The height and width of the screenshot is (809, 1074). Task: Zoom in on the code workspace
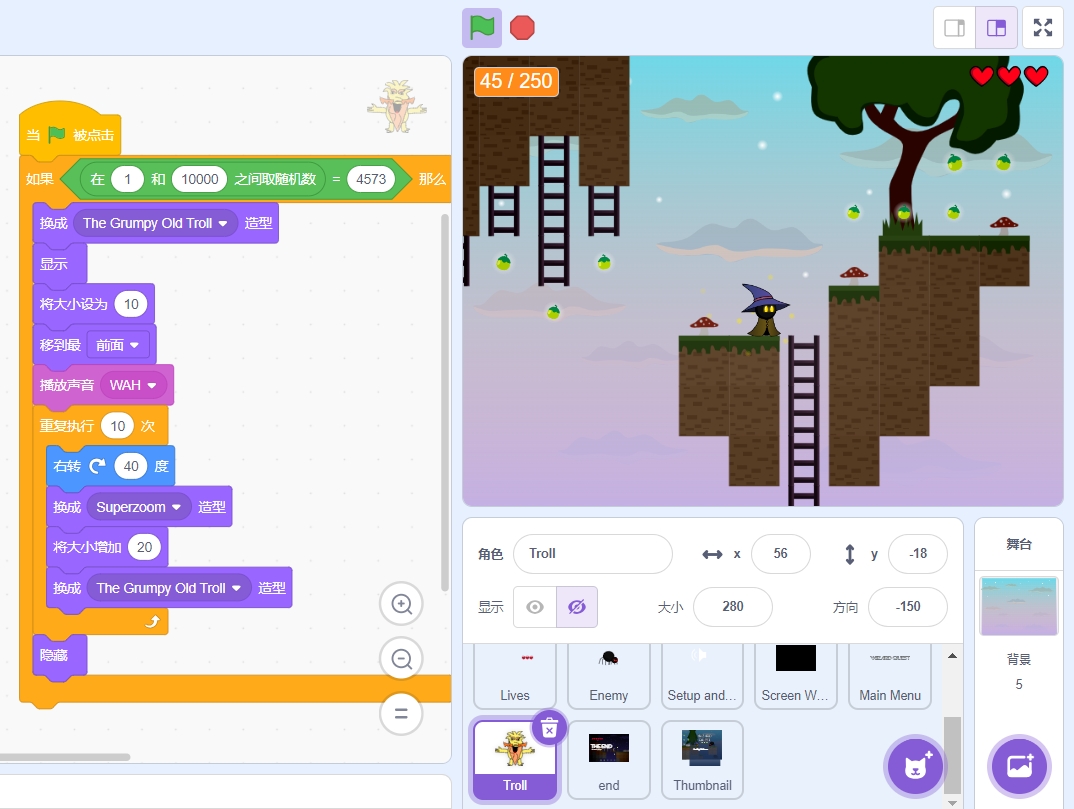click(x=402, y=604)
